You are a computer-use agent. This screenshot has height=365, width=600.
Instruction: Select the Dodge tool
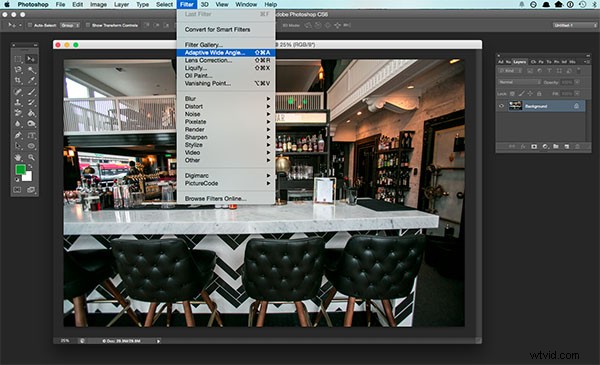[x=31, y=124]
